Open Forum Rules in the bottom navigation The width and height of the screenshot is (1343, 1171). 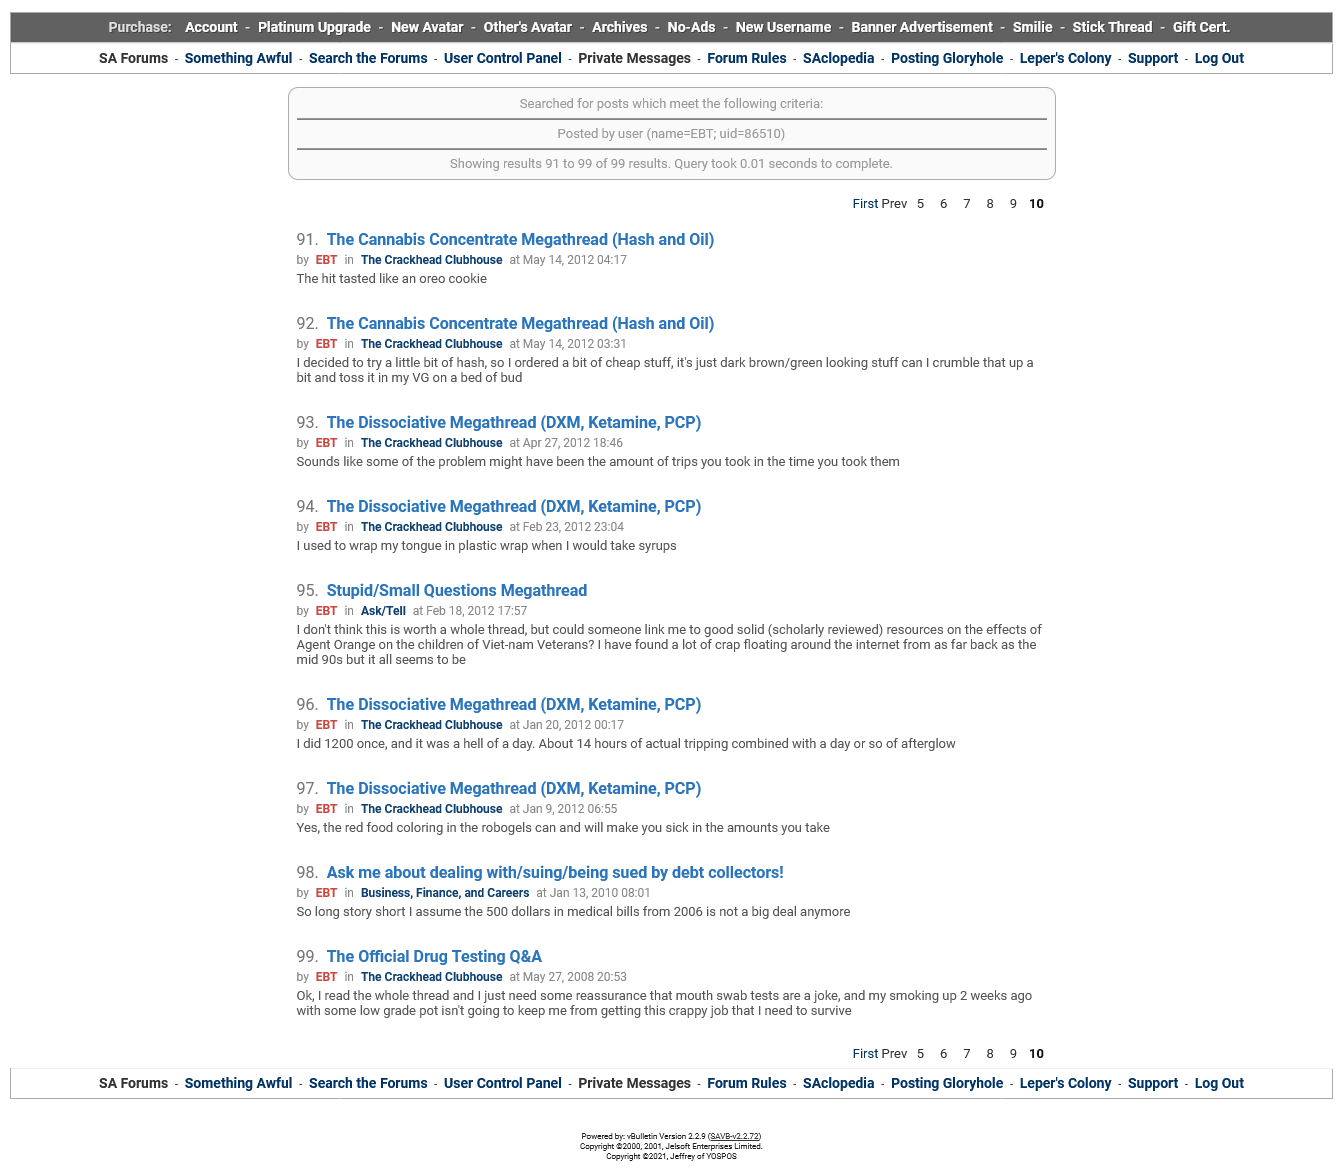tap(747, 1083)
